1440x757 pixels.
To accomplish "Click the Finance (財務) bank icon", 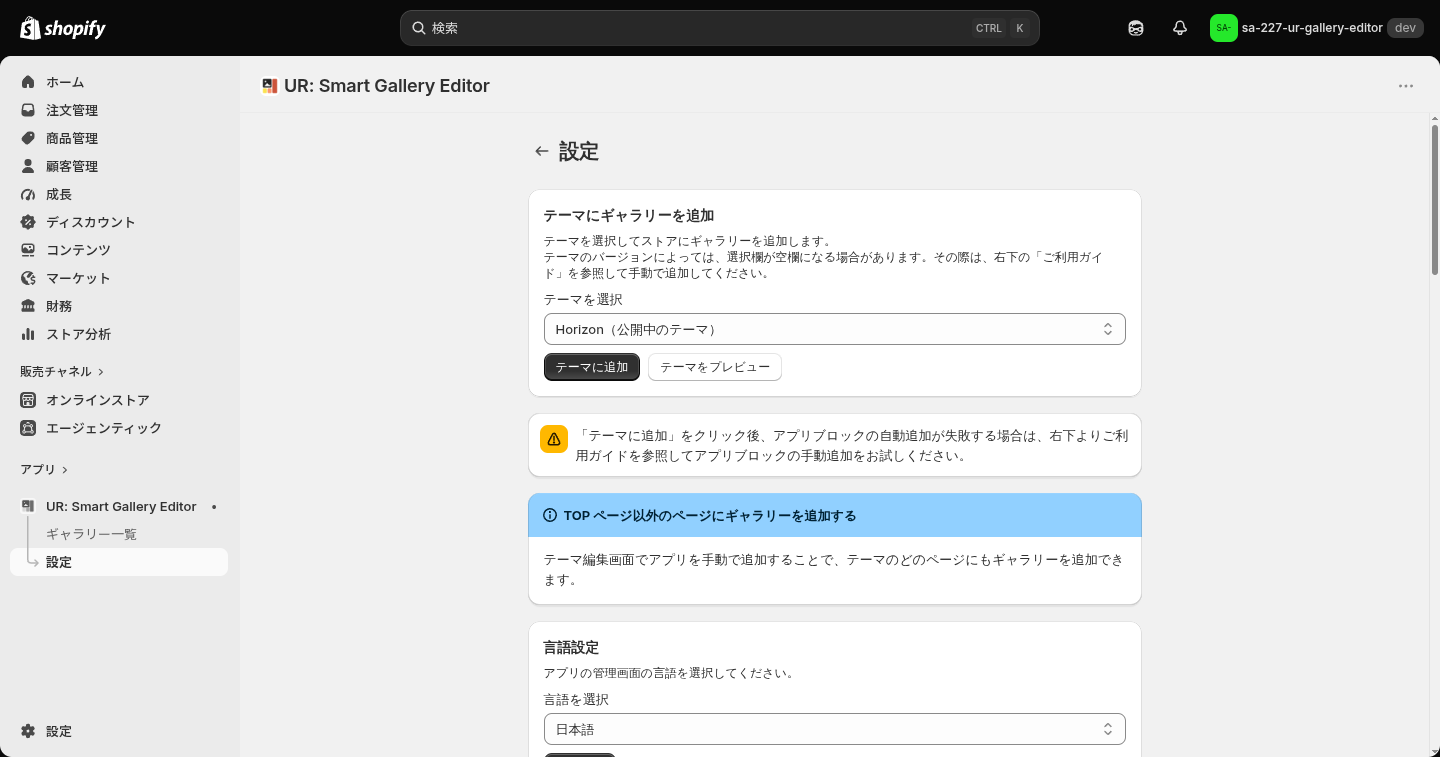I will [x=28, y=306].
